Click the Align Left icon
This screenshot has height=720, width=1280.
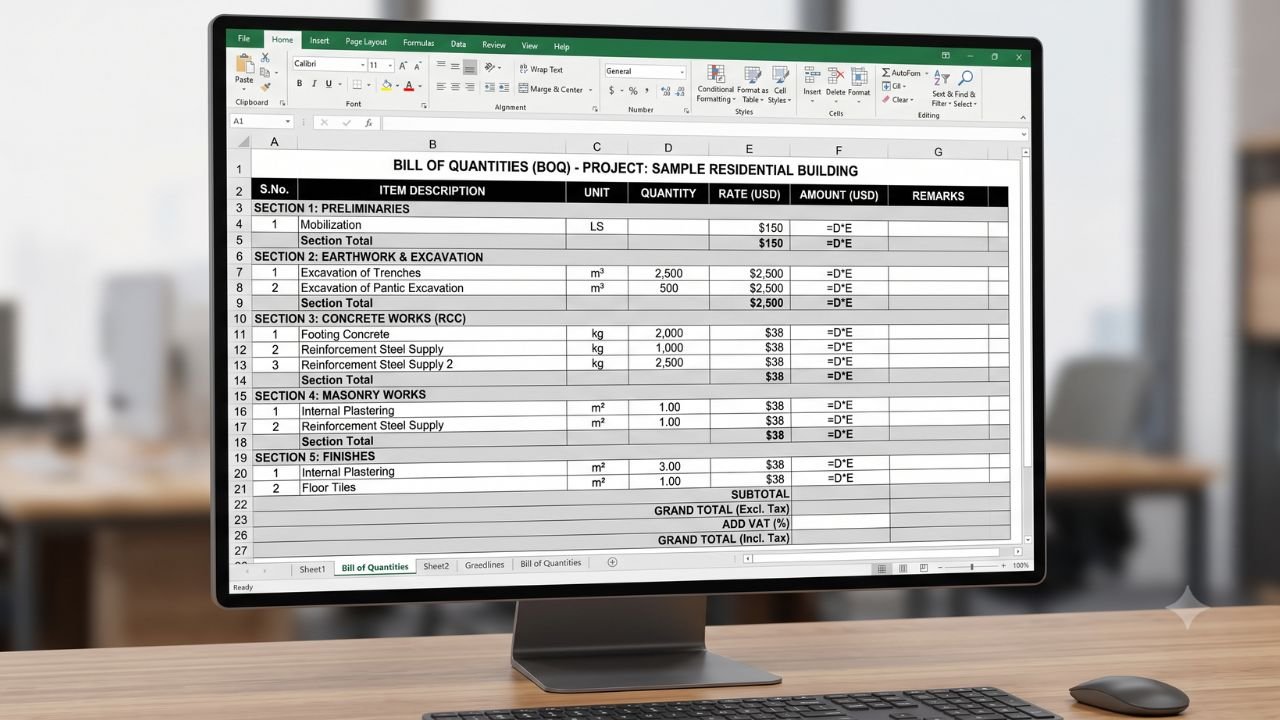(441, 87)
